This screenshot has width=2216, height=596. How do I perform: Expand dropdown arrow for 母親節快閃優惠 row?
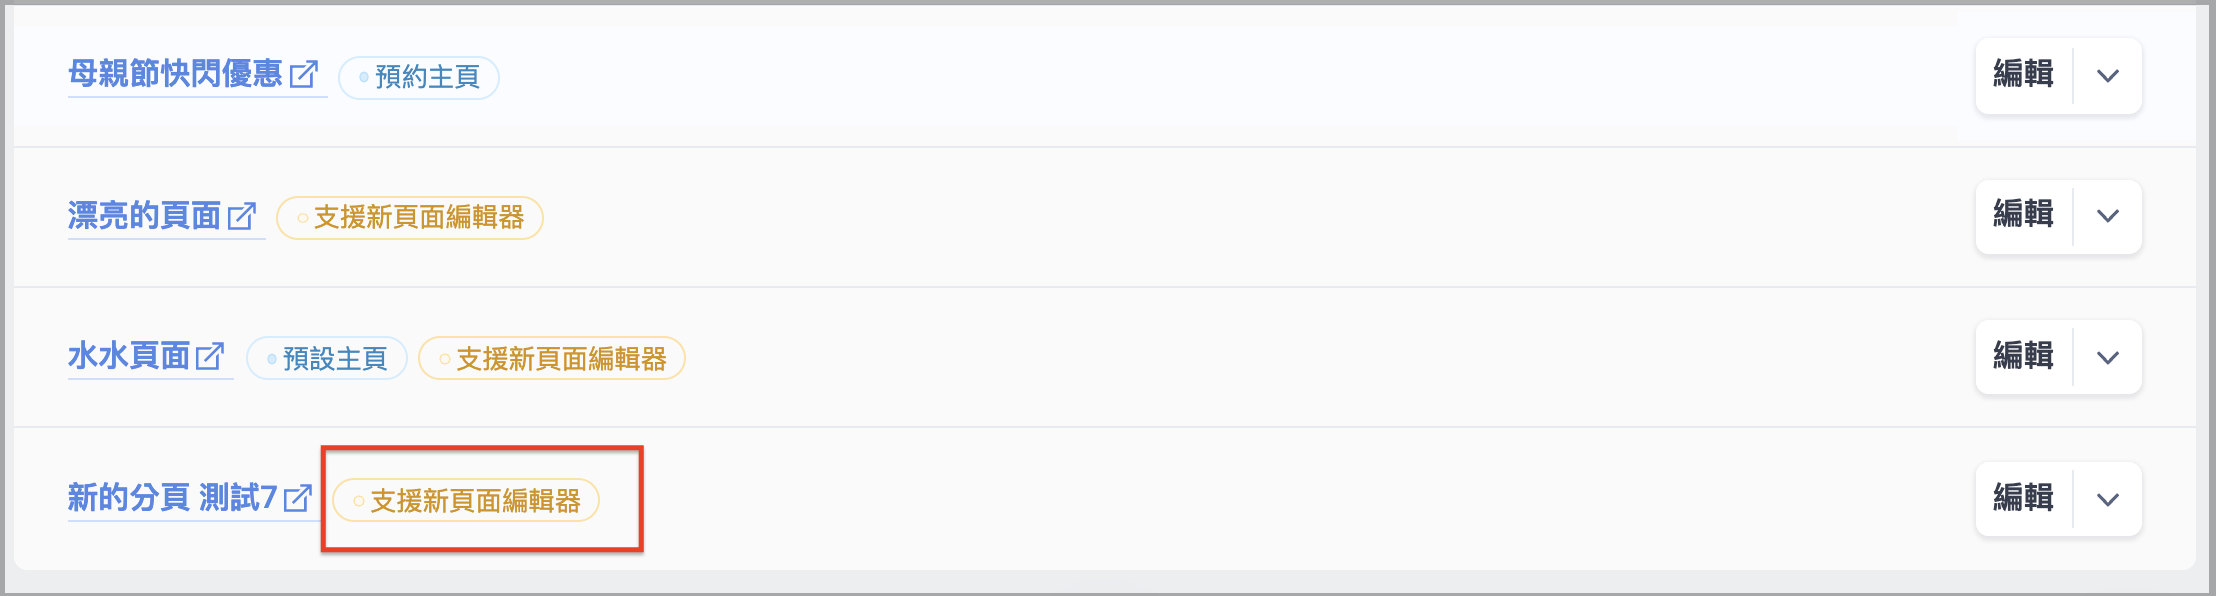tap(2108, 76)
